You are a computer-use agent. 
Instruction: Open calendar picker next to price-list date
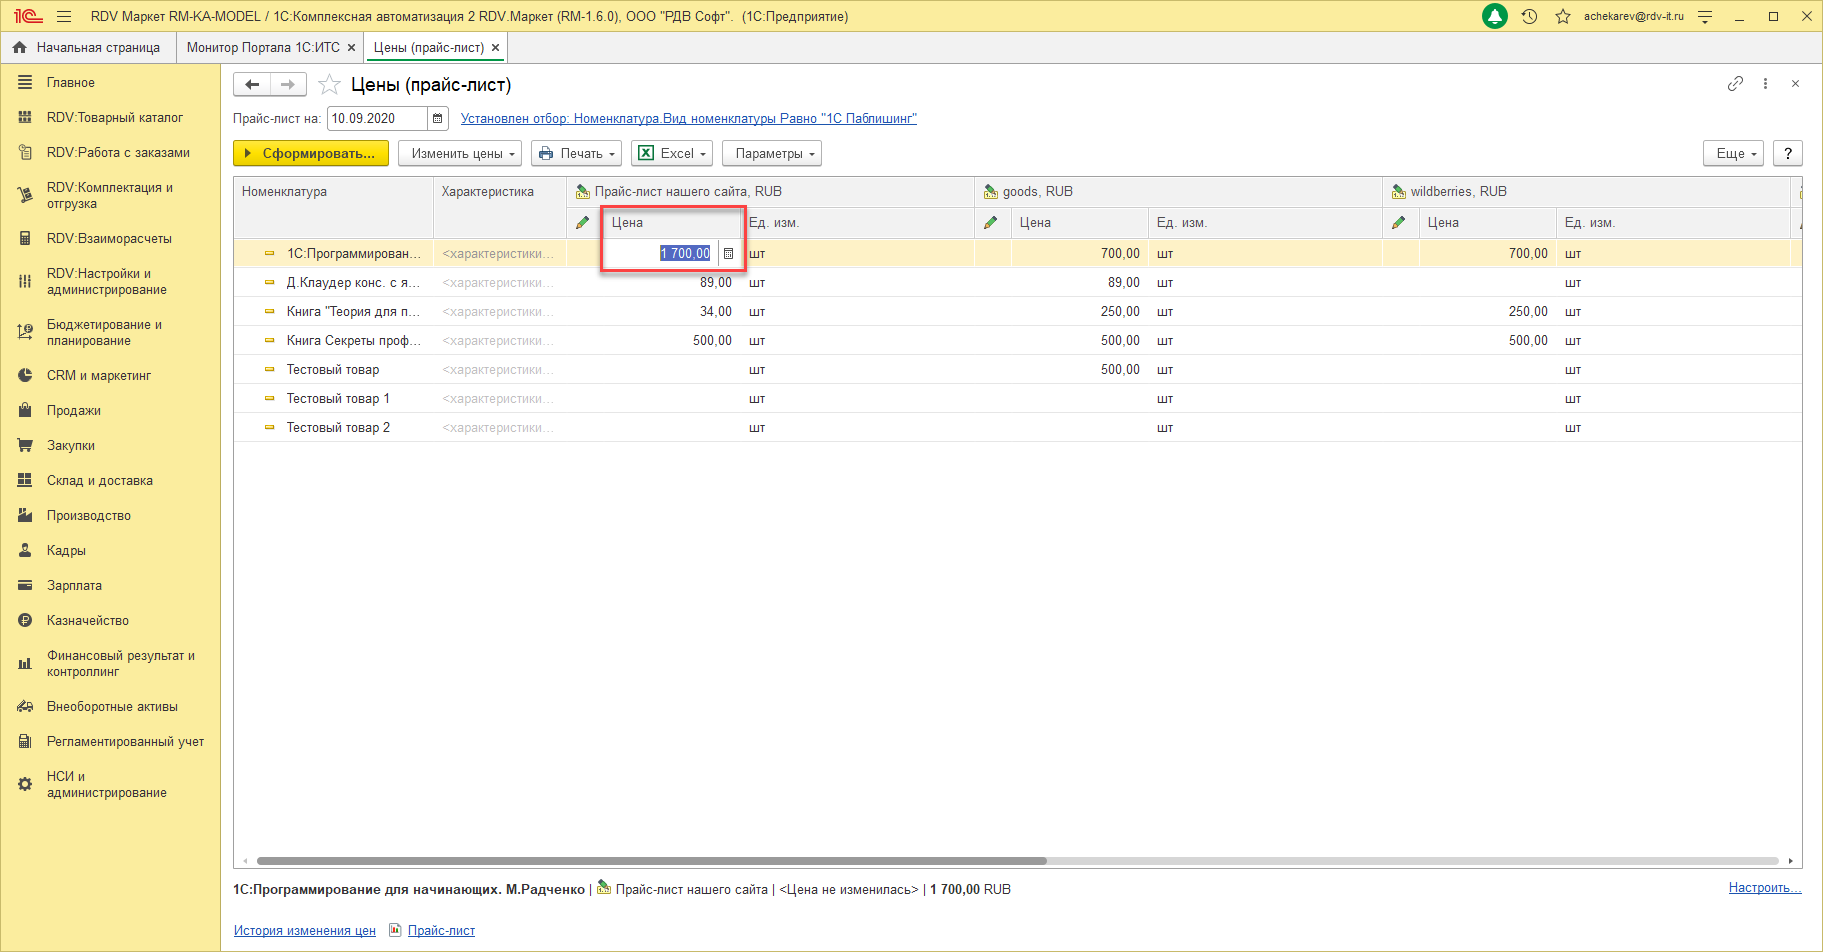[x=437, y=118]
